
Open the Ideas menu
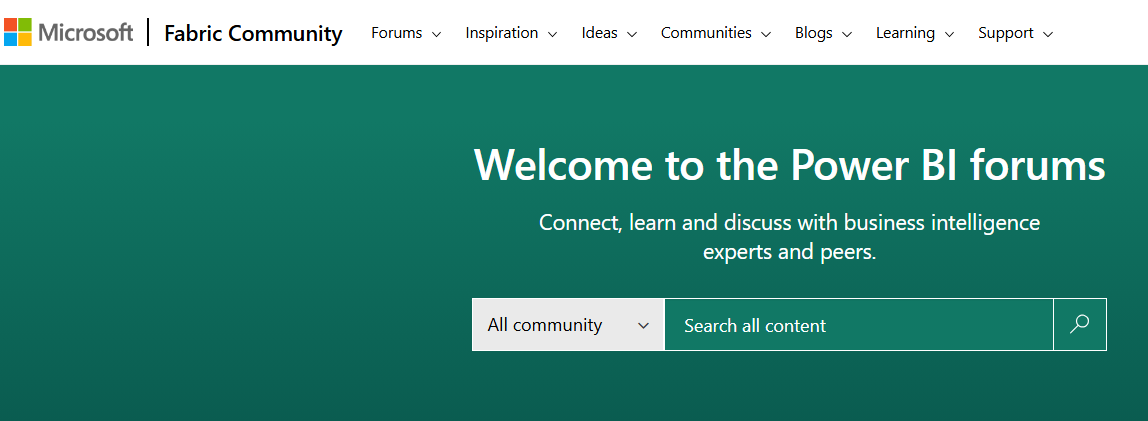tap(609, 33)
